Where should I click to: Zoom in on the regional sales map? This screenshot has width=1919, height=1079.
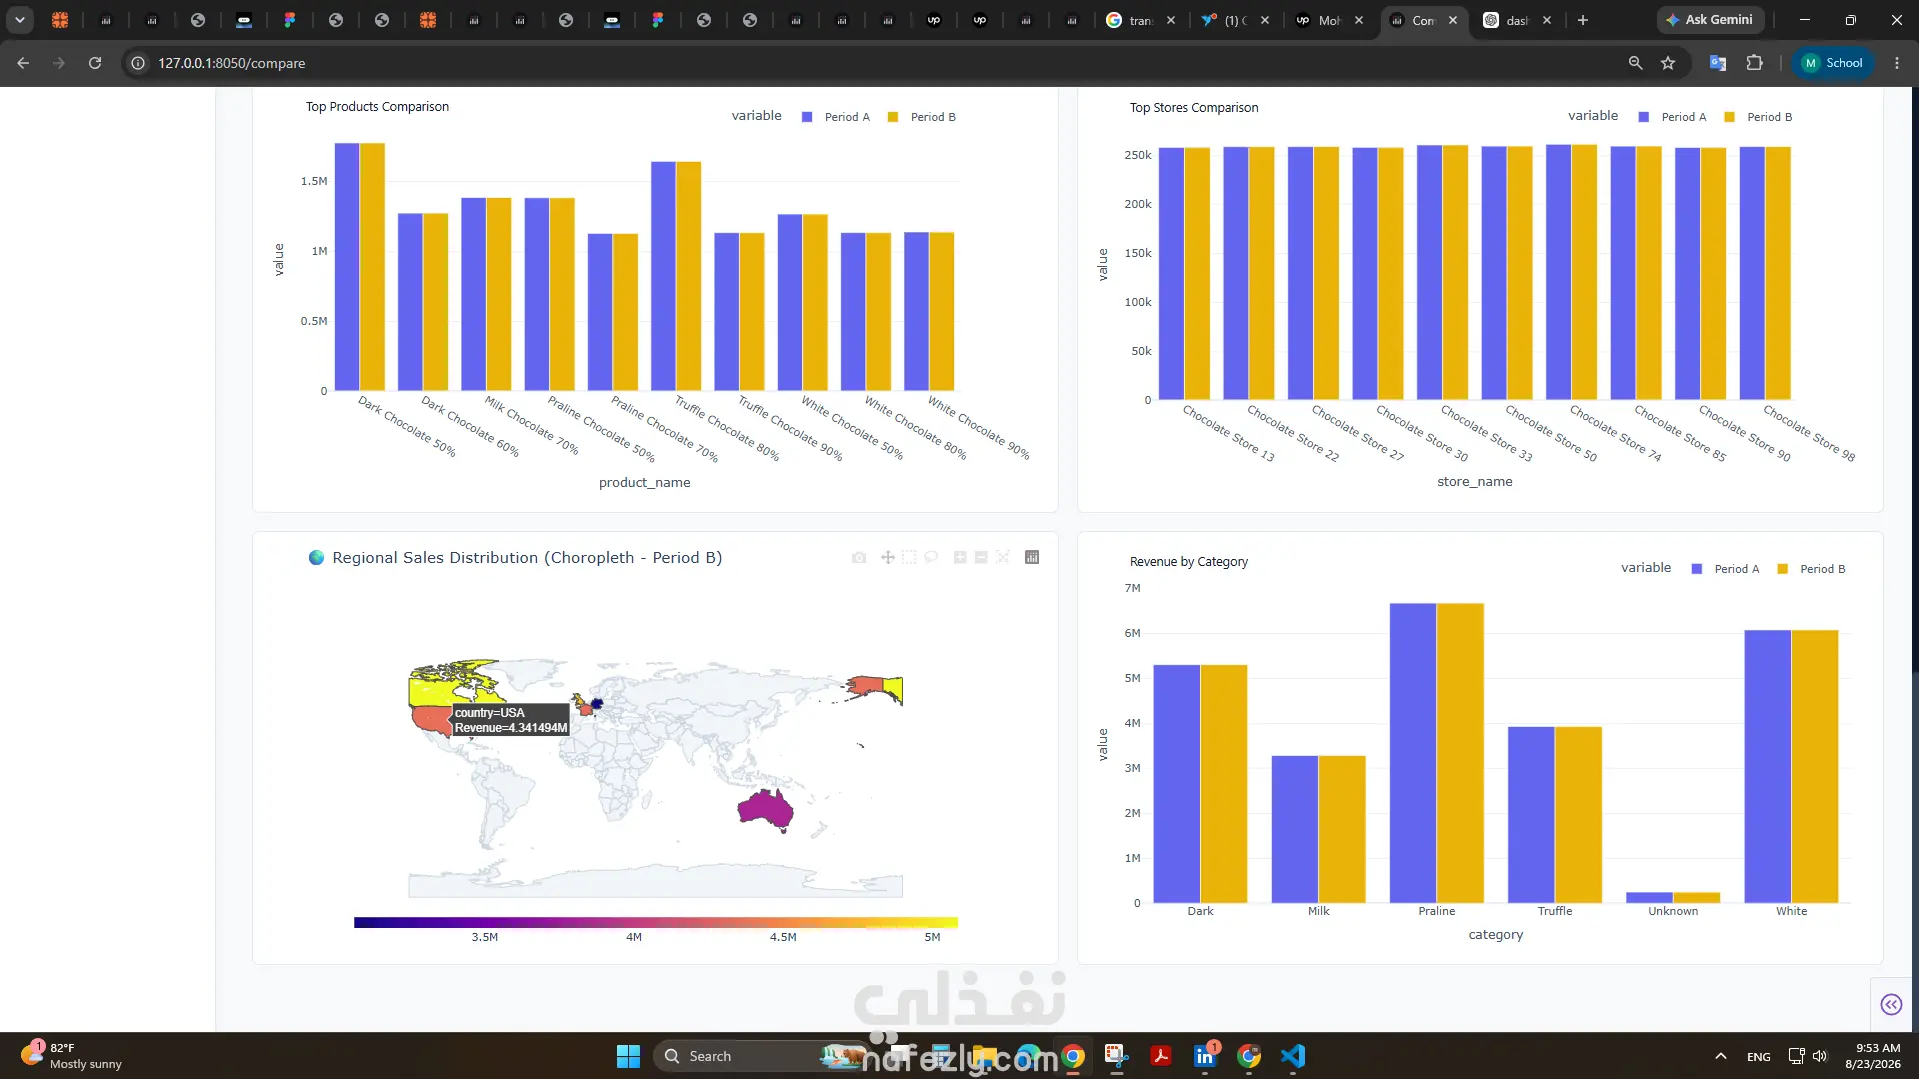tap(960, 557)
